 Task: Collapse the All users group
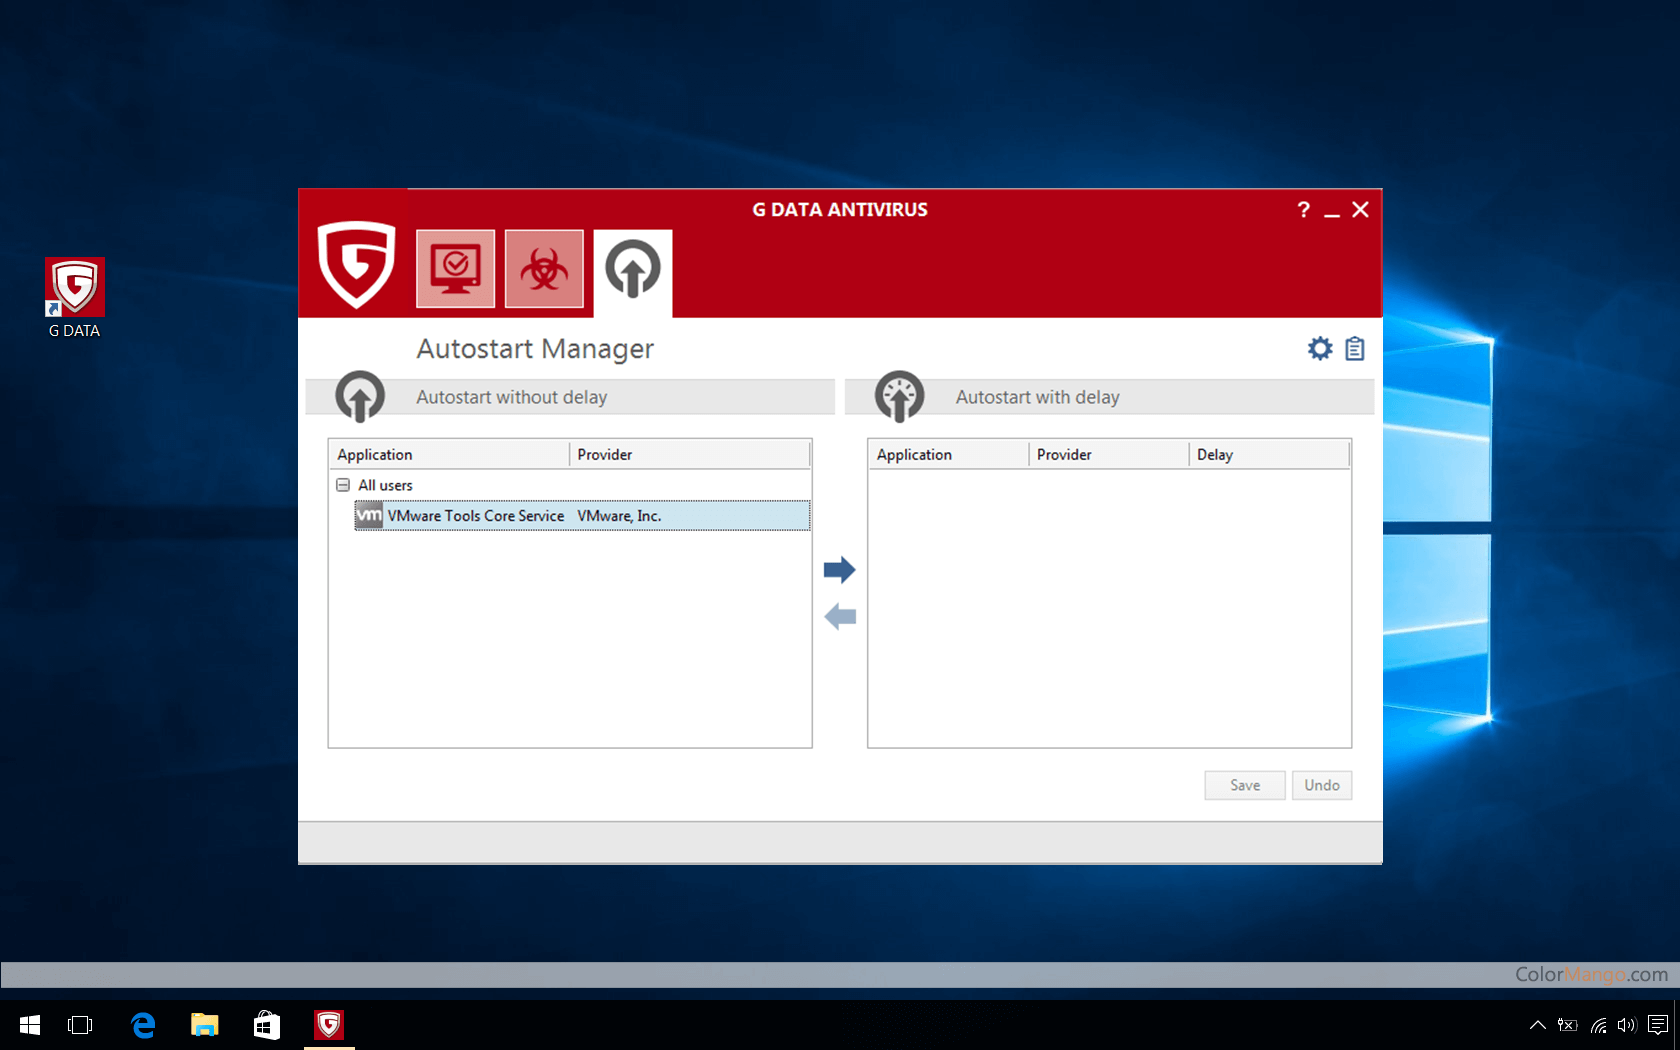pos(343,485)
